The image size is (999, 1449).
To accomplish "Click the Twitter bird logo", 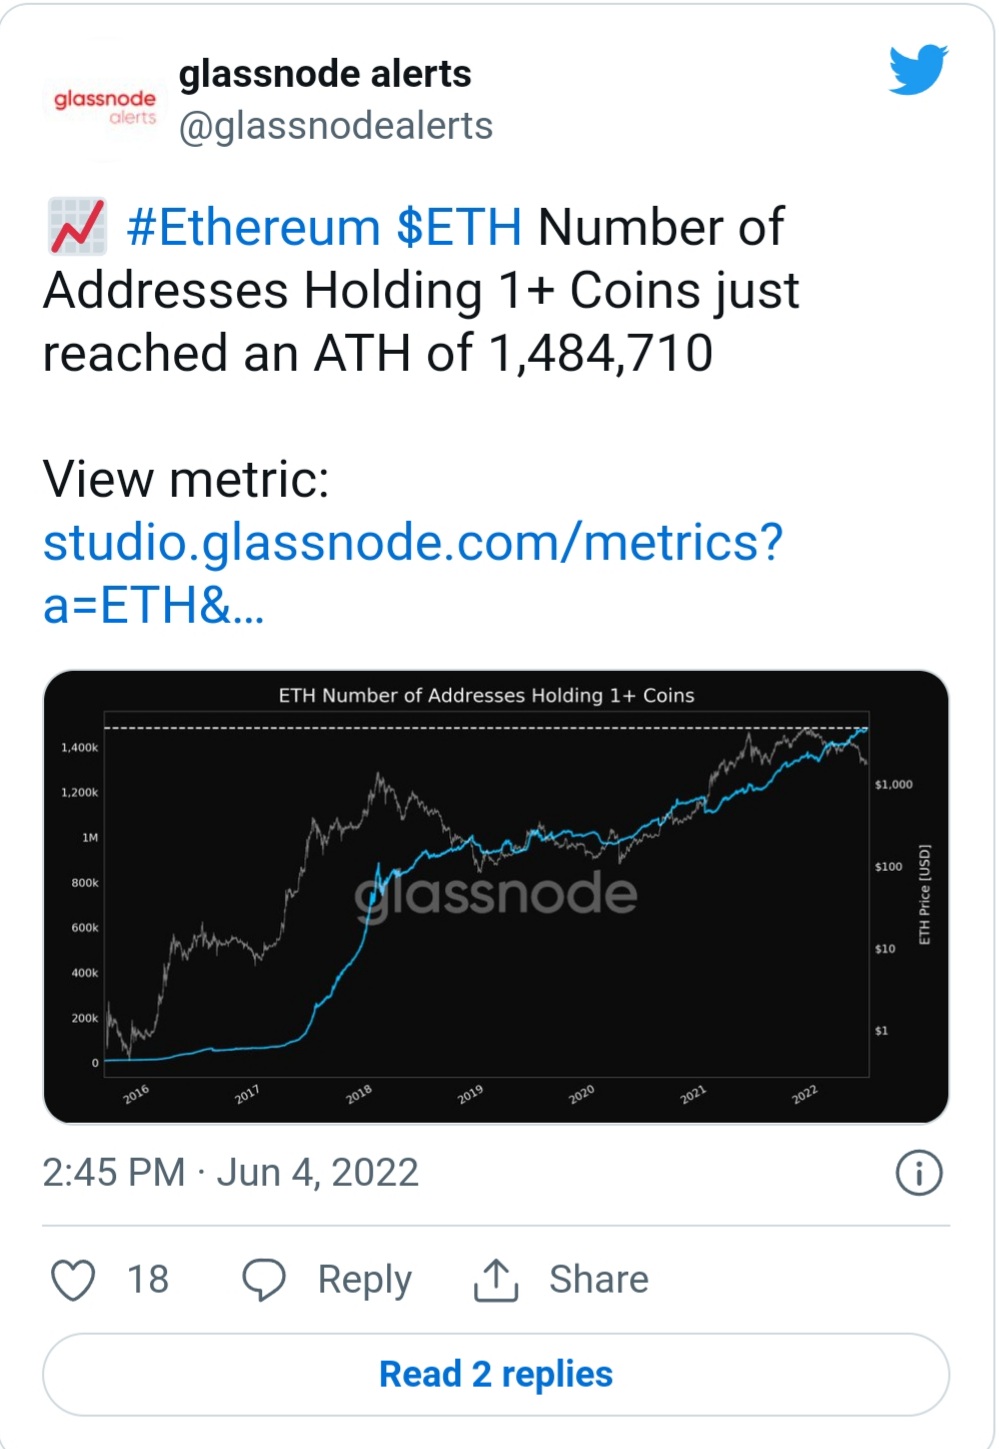I will [918, 69].
